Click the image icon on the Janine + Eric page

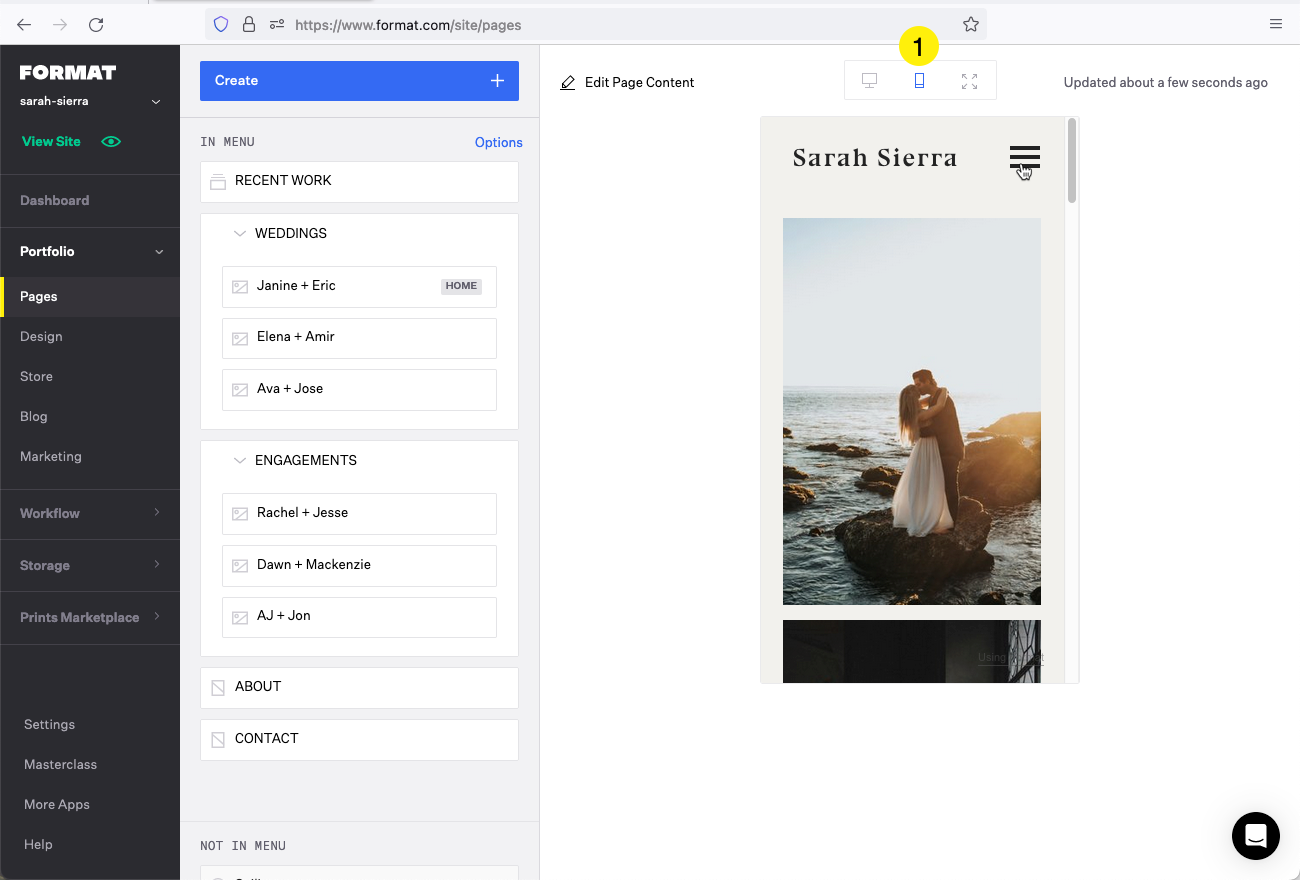pyautogui.click(x=240, y=286)
